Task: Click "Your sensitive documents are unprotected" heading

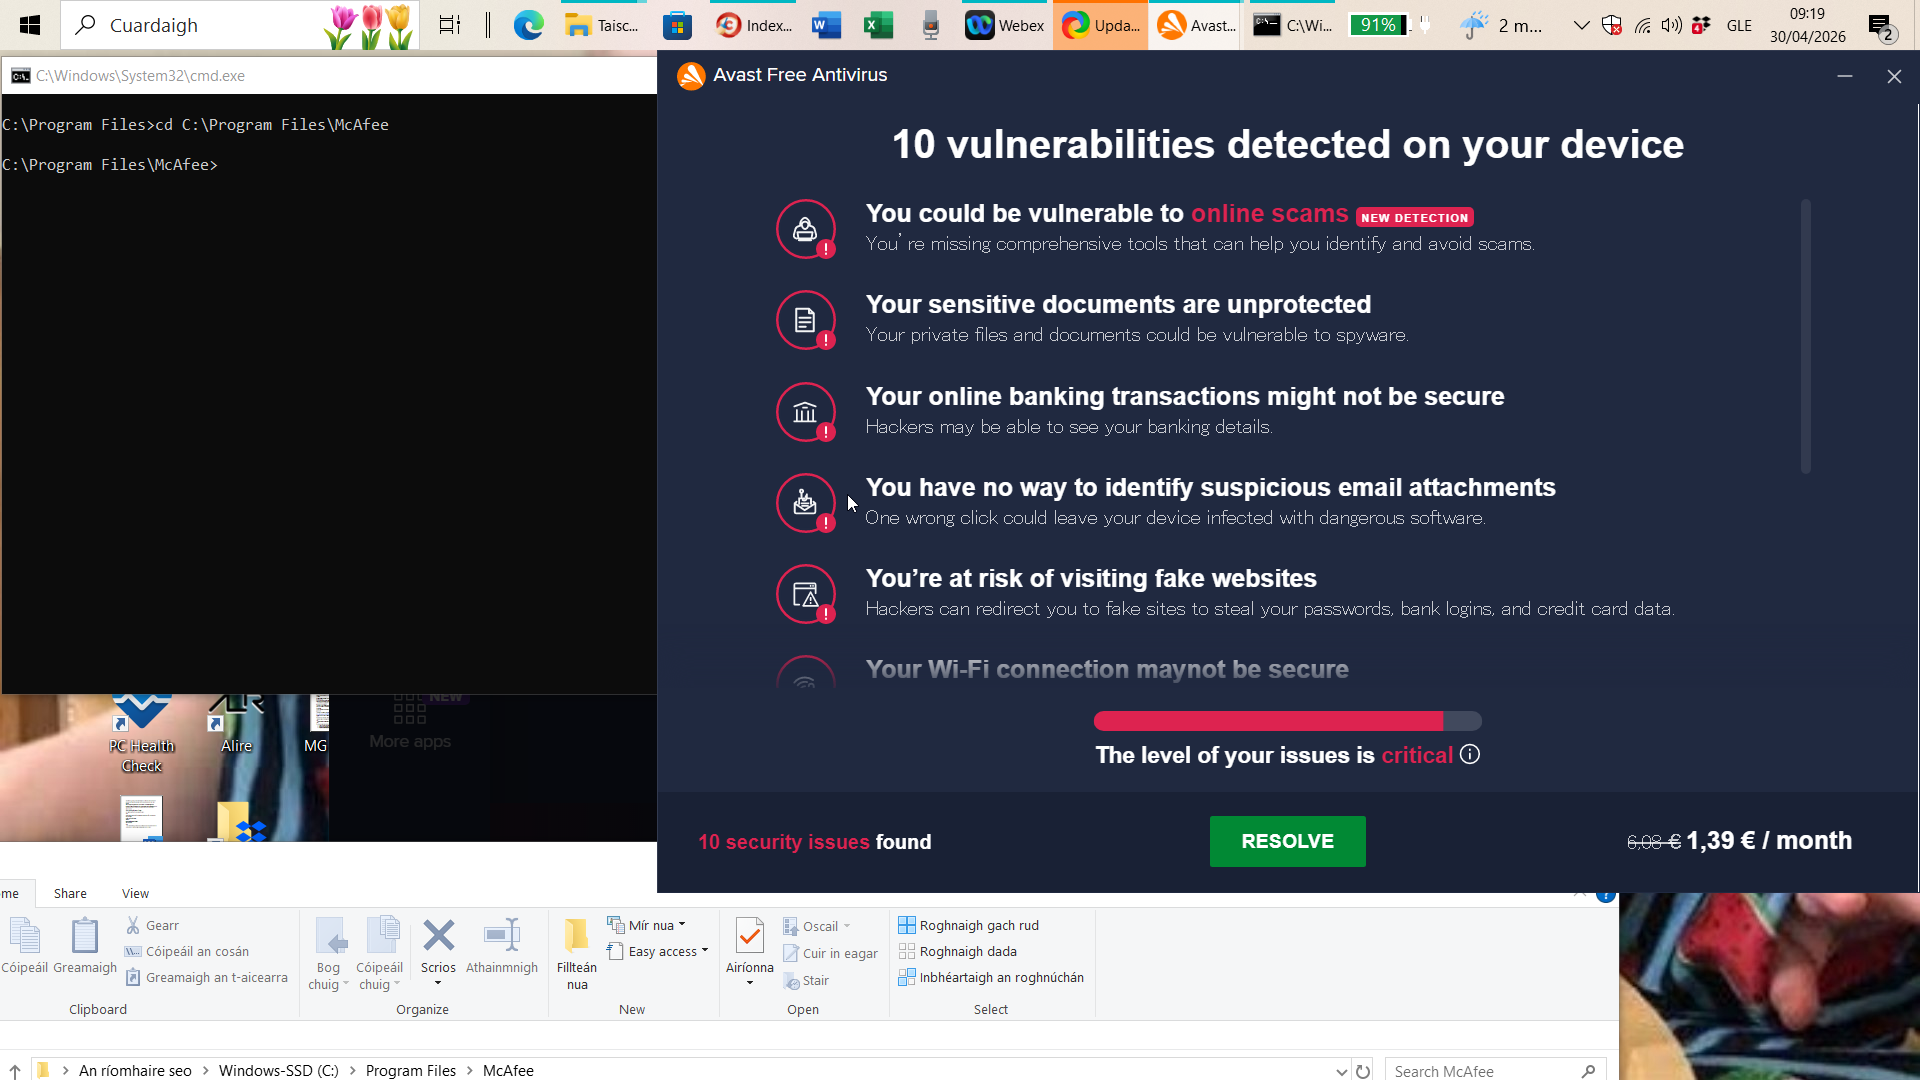Action: click(x=1118, y=304)
